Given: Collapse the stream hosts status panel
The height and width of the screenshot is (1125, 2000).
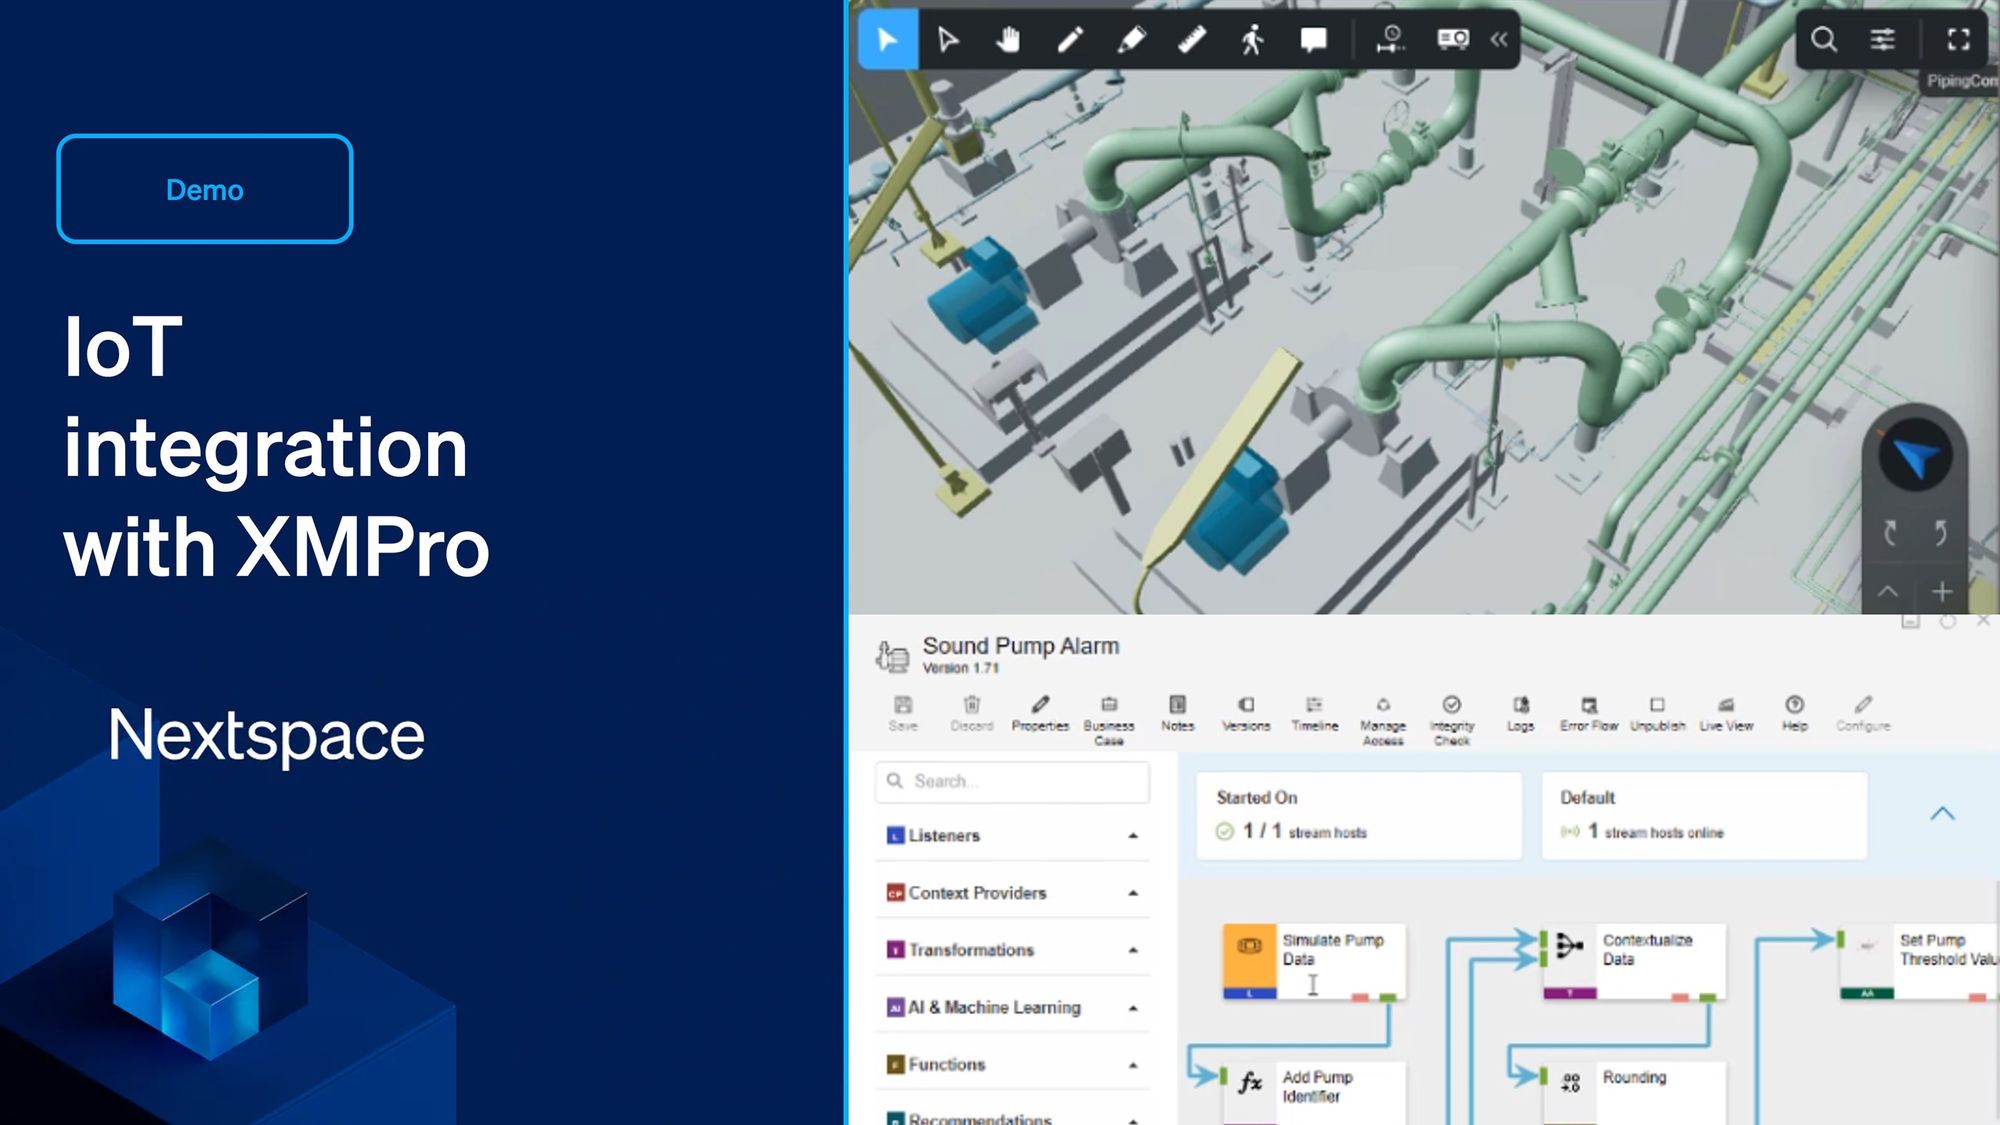Looking at the screenshot, I should pos(1945,813).
